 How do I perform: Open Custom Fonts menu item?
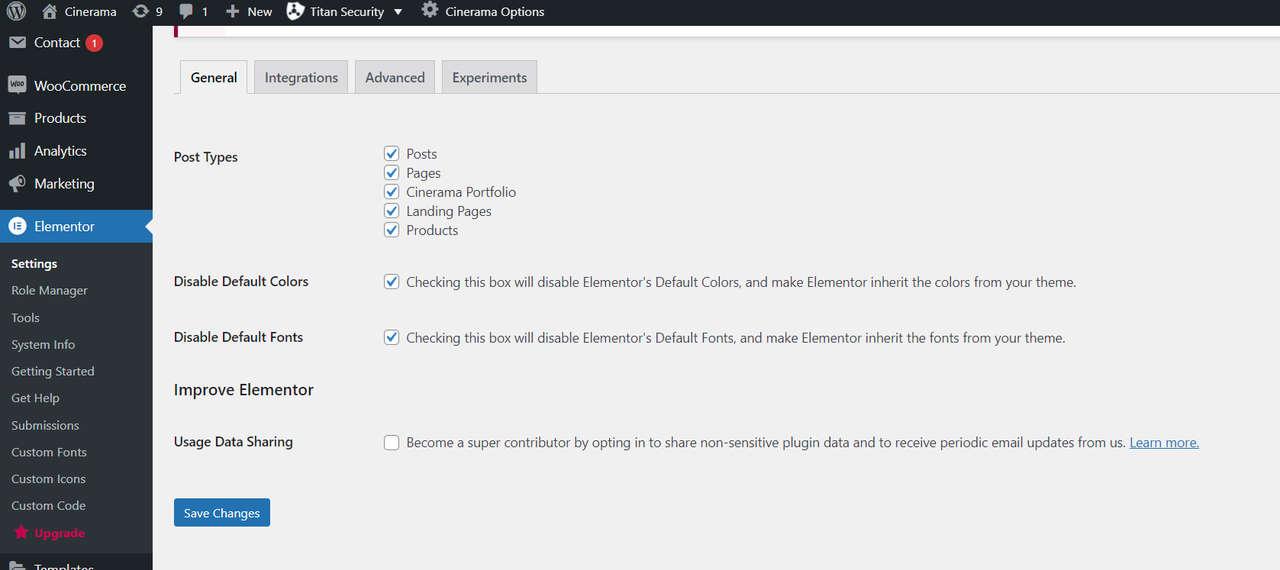[49, 452]
